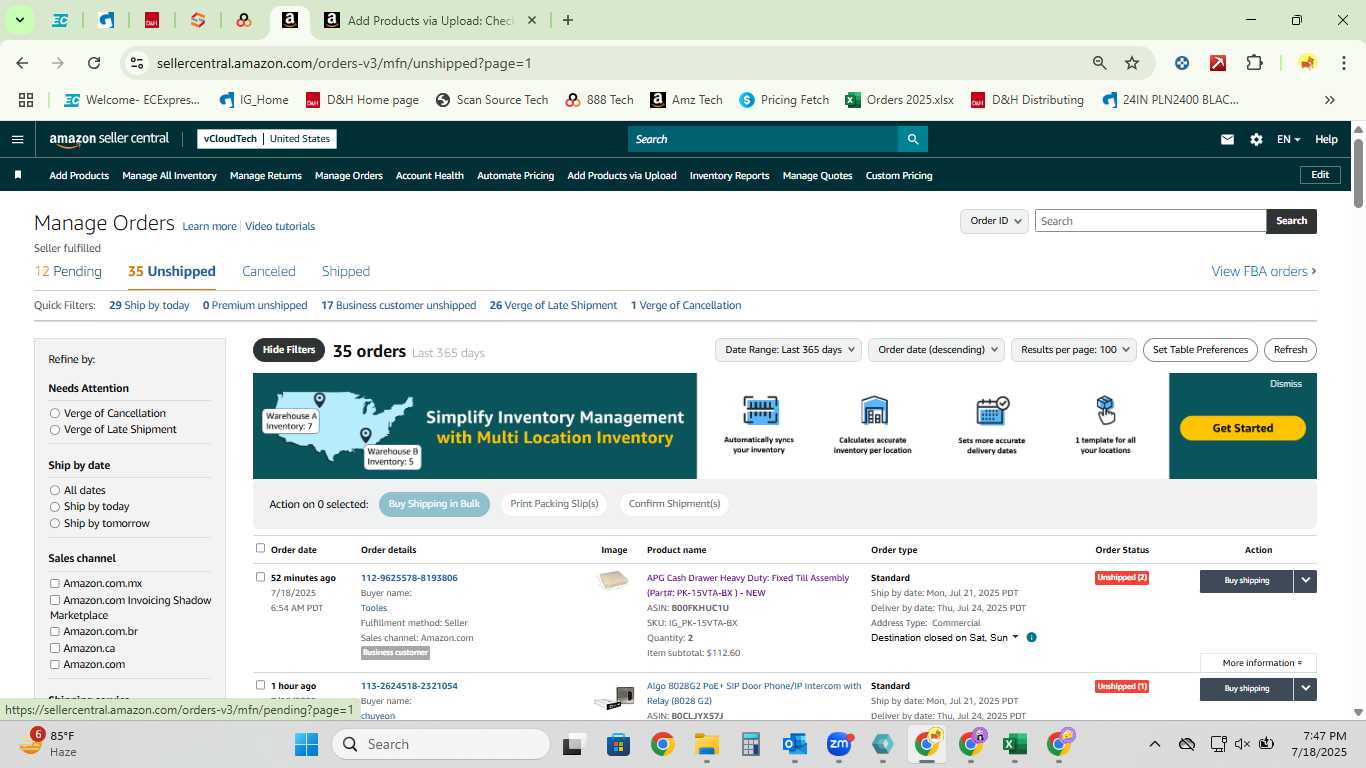The image size is (1366, 768).
Task: Open Seller Central settings gear
Action: click(x=1256, y=139)
